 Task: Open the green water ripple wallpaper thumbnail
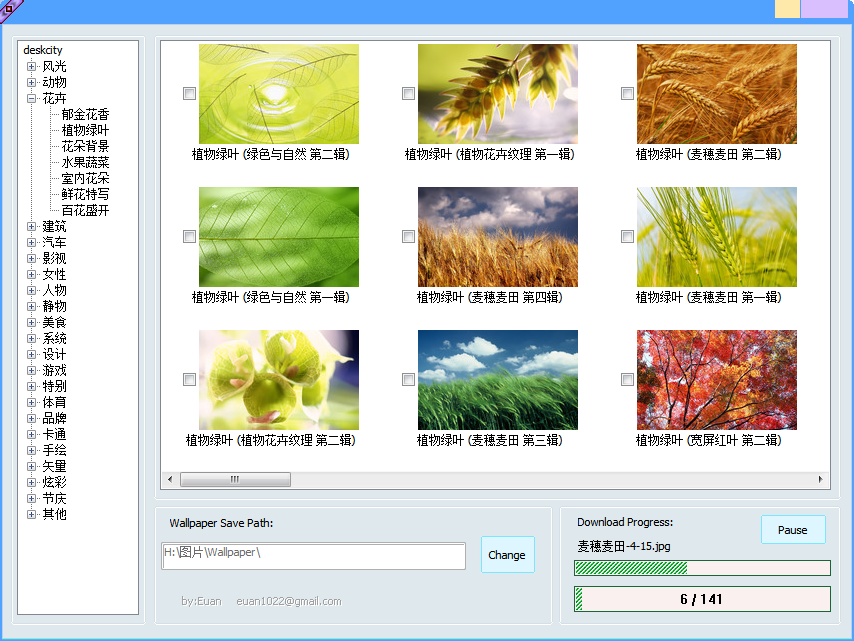(278, 93)
